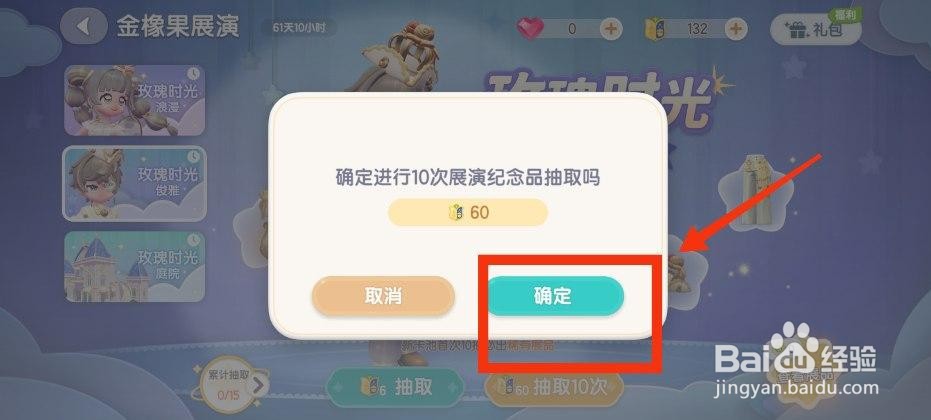Screen dimensions: 931x420
Task: Tap the trousers reward item in the star bubble
Action: 755,190
